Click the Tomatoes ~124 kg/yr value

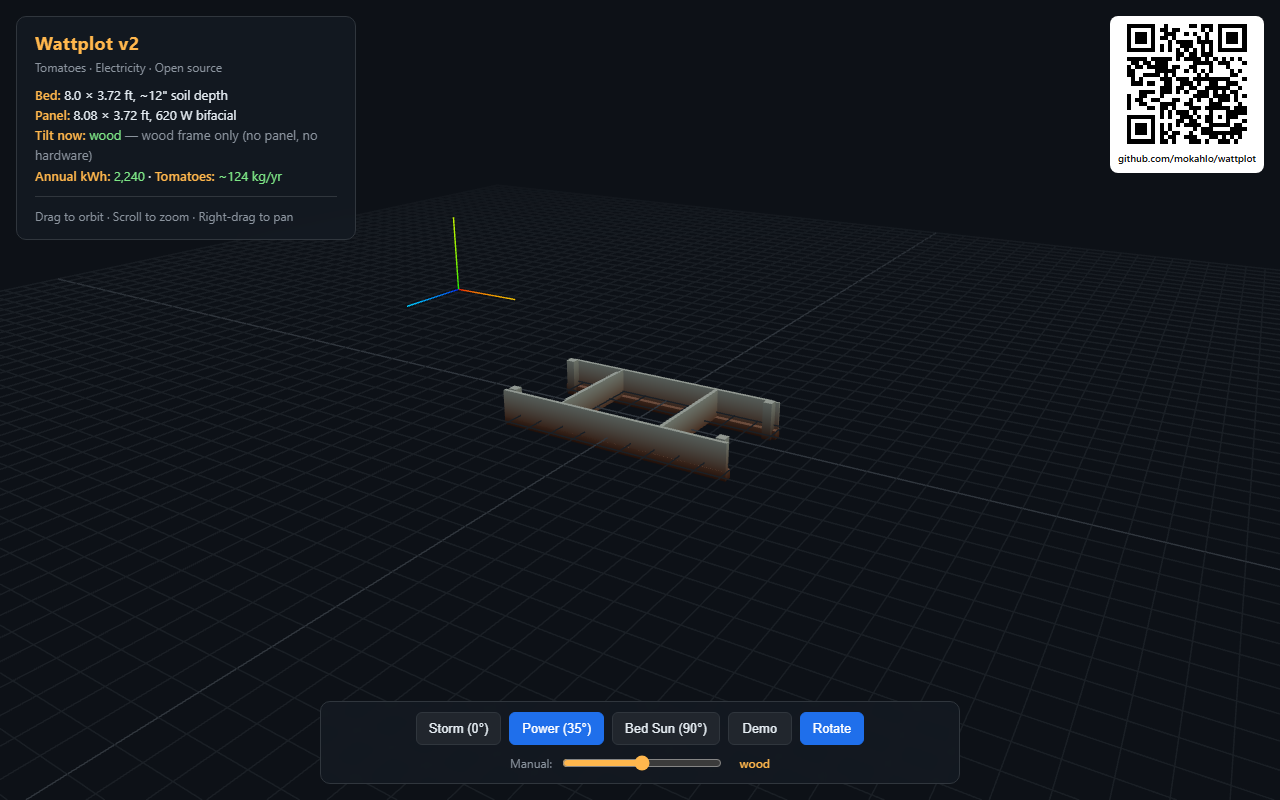coord(250,177)
